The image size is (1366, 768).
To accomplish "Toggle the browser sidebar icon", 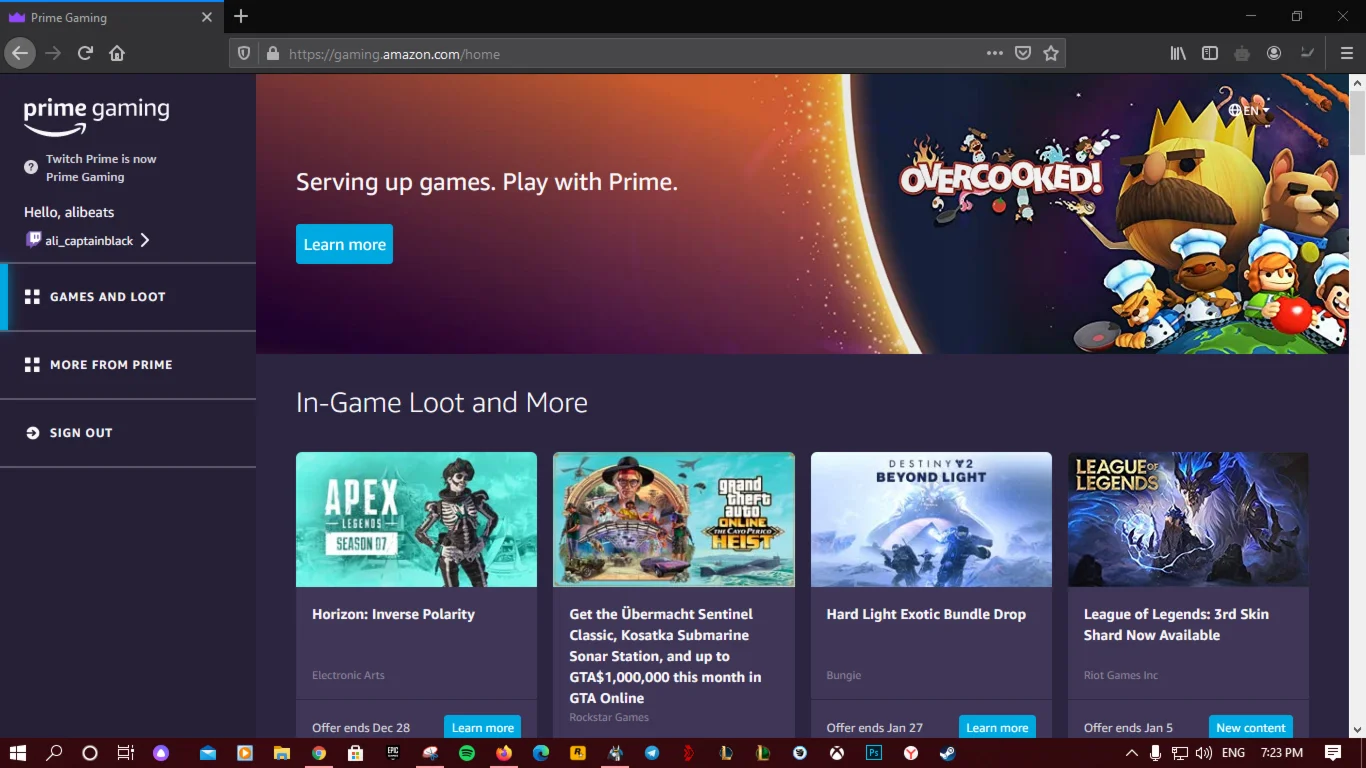I will [x=1210, y=53].
